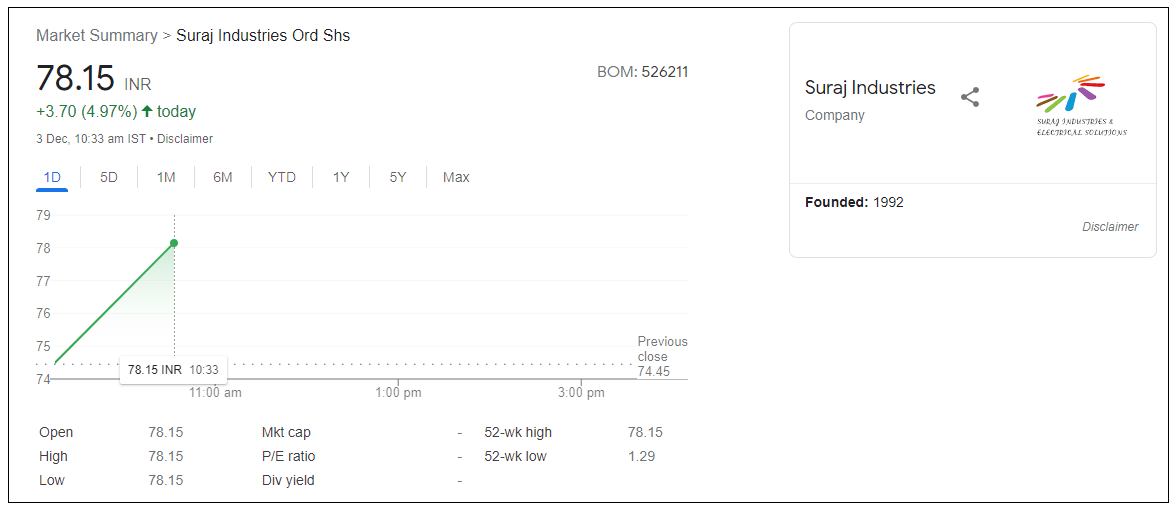Select the 1D chart range tab
Viewport: 1176px width, 508px height.
[52, 177]
